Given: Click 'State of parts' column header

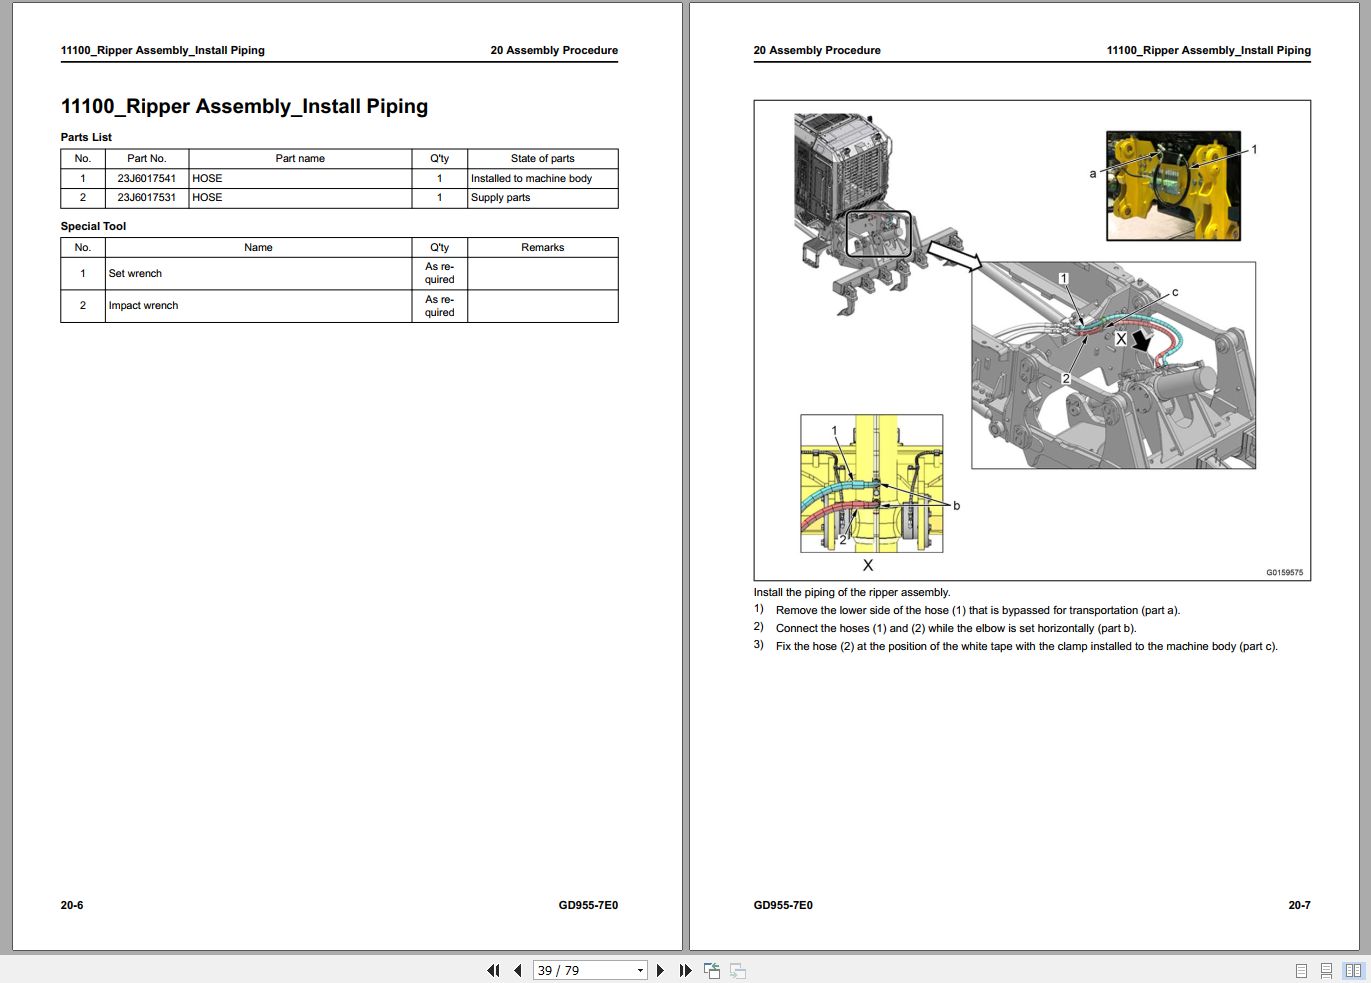Looking at the screenshot, I should pos(542,158).
